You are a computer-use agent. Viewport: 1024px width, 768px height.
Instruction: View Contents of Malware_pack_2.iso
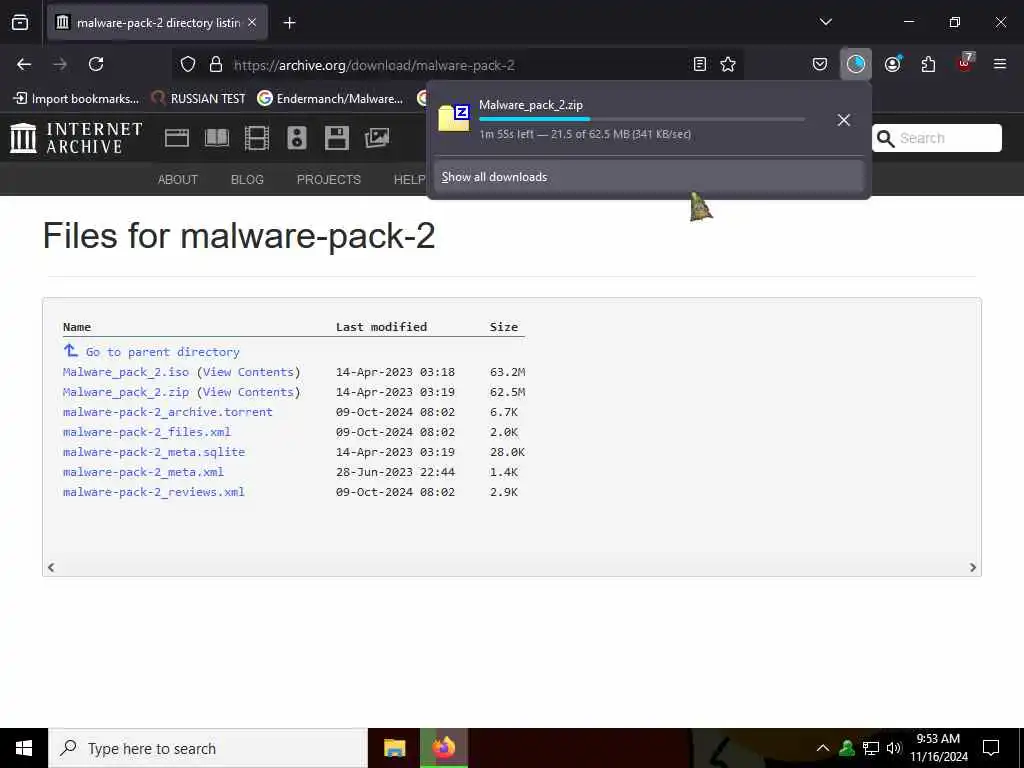point(248,372)
